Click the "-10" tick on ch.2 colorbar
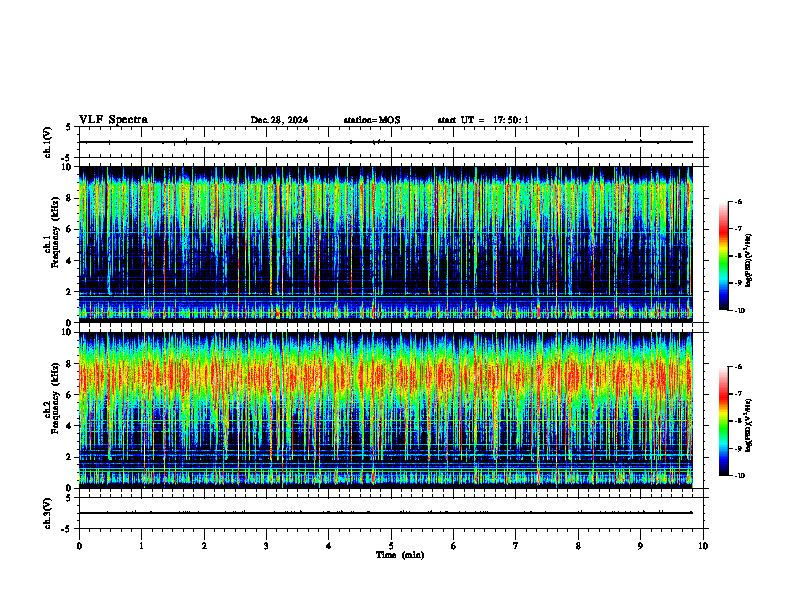Screen dimensions: 792x612 tap(739, 476)
